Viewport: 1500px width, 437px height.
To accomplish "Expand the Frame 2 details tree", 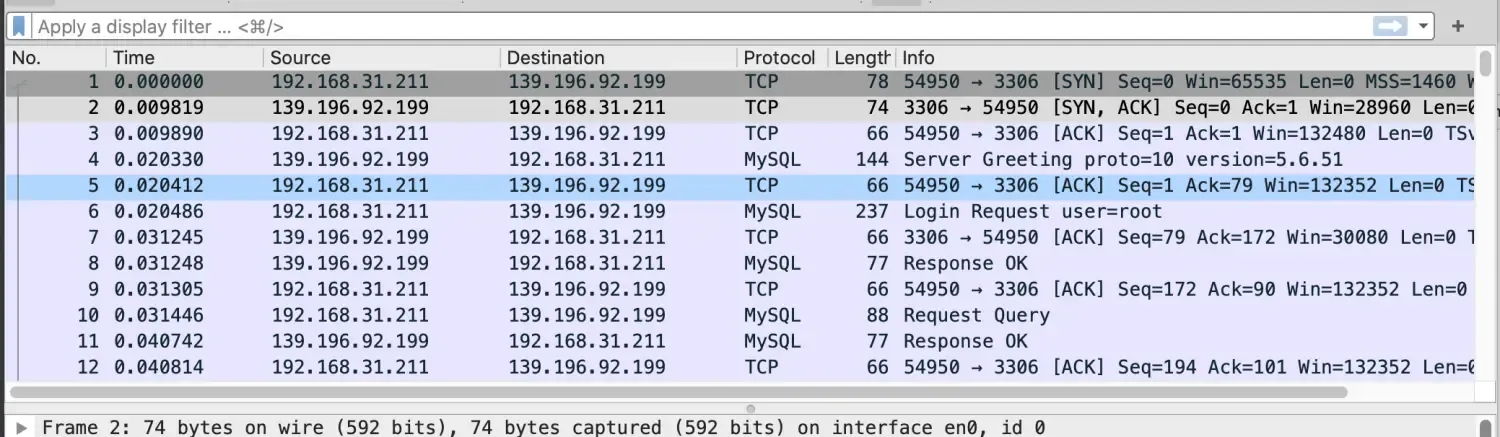I will (x=22, y=428).
